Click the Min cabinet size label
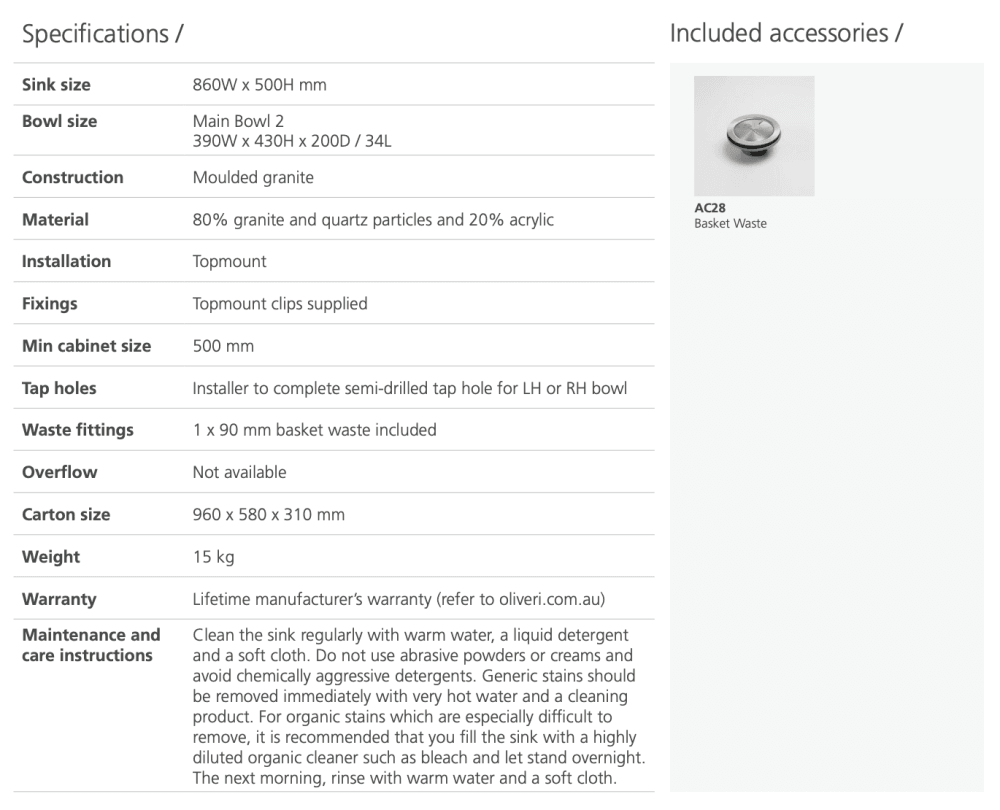The image size is (1000, 810). click(x=86, y=346)
